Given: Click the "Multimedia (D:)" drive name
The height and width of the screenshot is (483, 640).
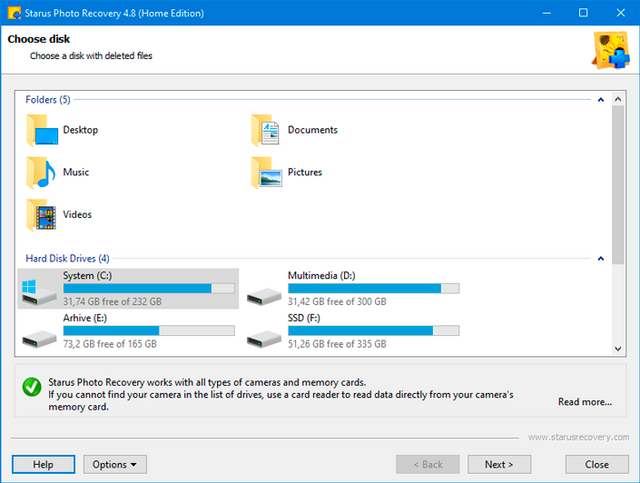Looking at the screenshot, I should 322,276.
